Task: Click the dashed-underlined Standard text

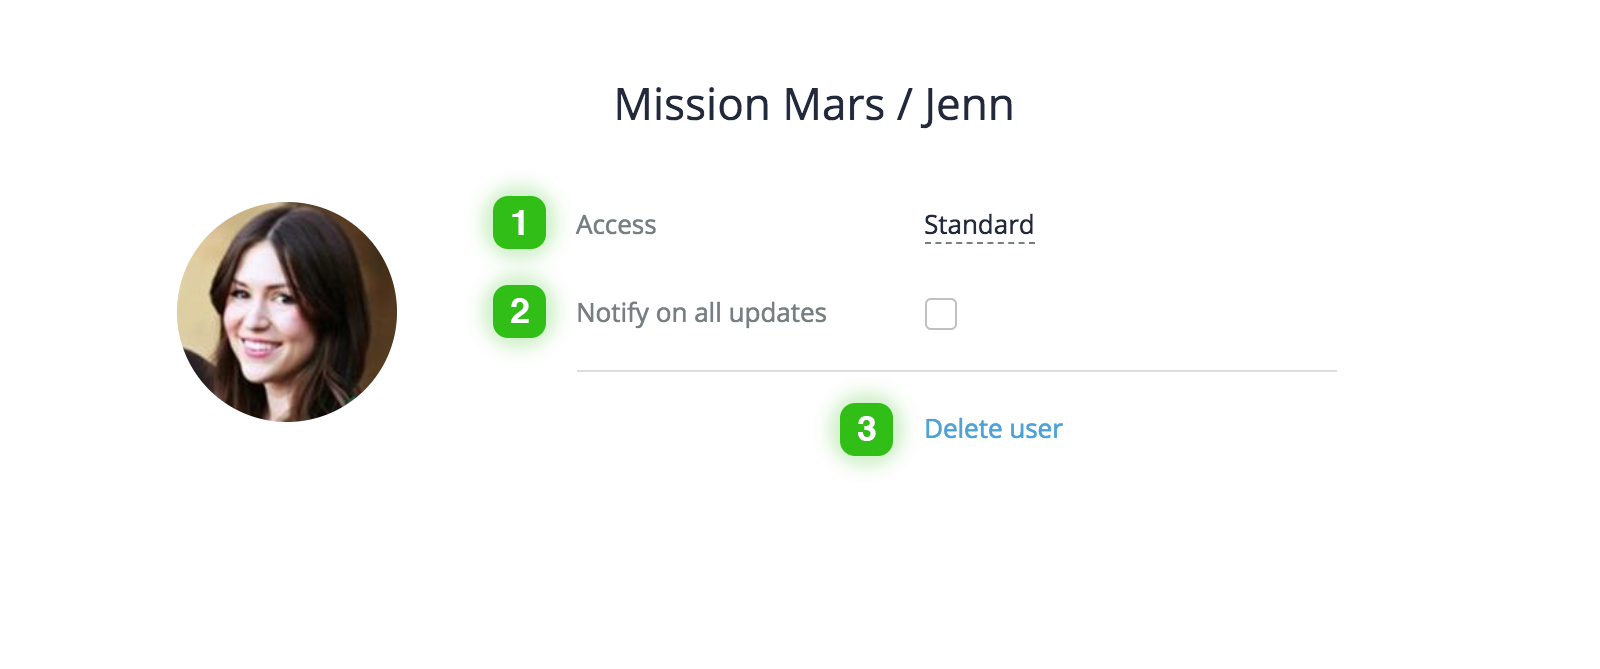Action: [x=979, y=225]
